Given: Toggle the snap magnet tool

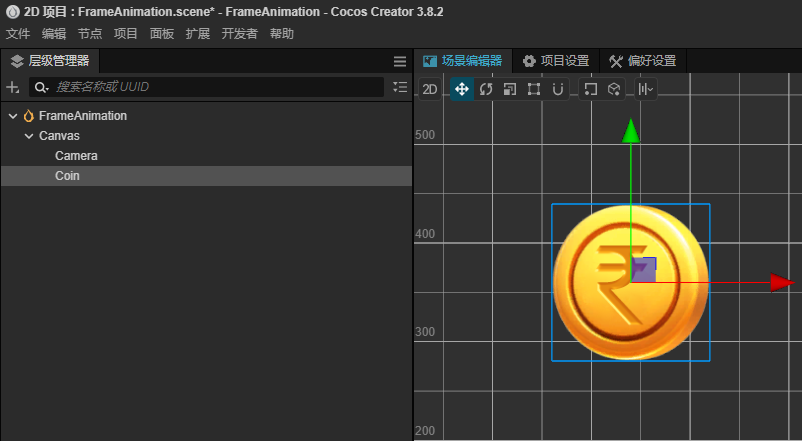Looking at the screenshot, I should [558, 90].
